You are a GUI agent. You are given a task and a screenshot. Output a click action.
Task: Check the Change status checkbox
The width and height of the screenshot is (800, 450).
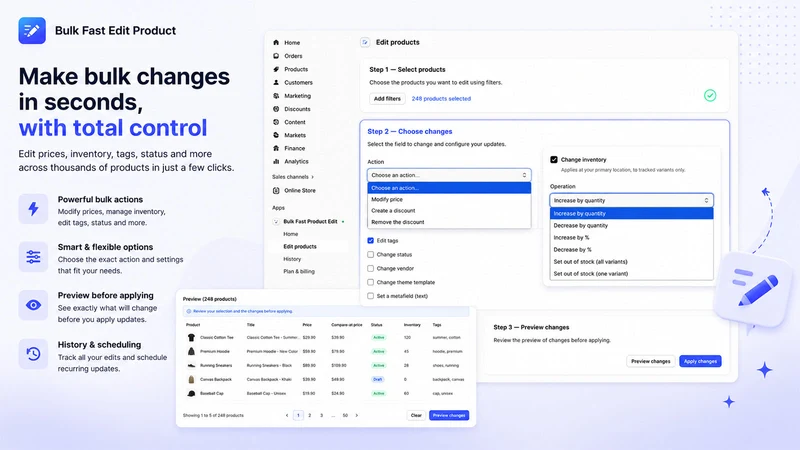click(370, 254)
